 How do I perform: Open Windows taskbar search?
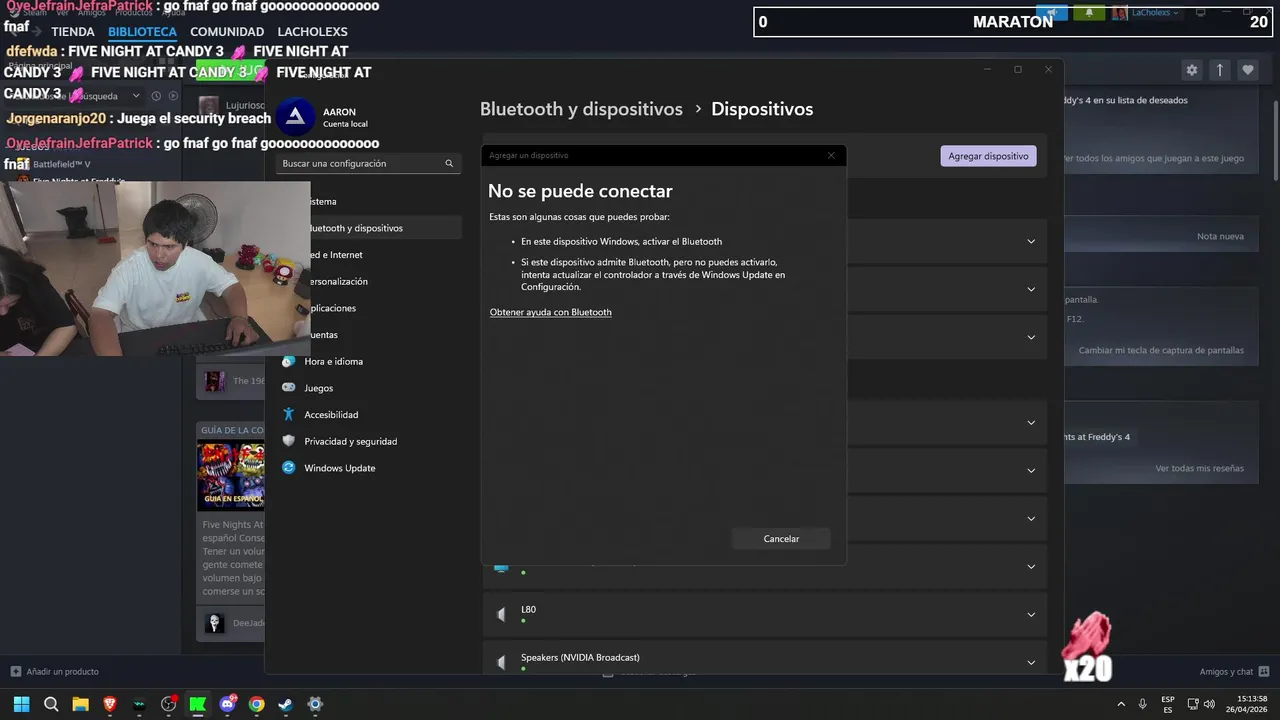tap(51, 704)
